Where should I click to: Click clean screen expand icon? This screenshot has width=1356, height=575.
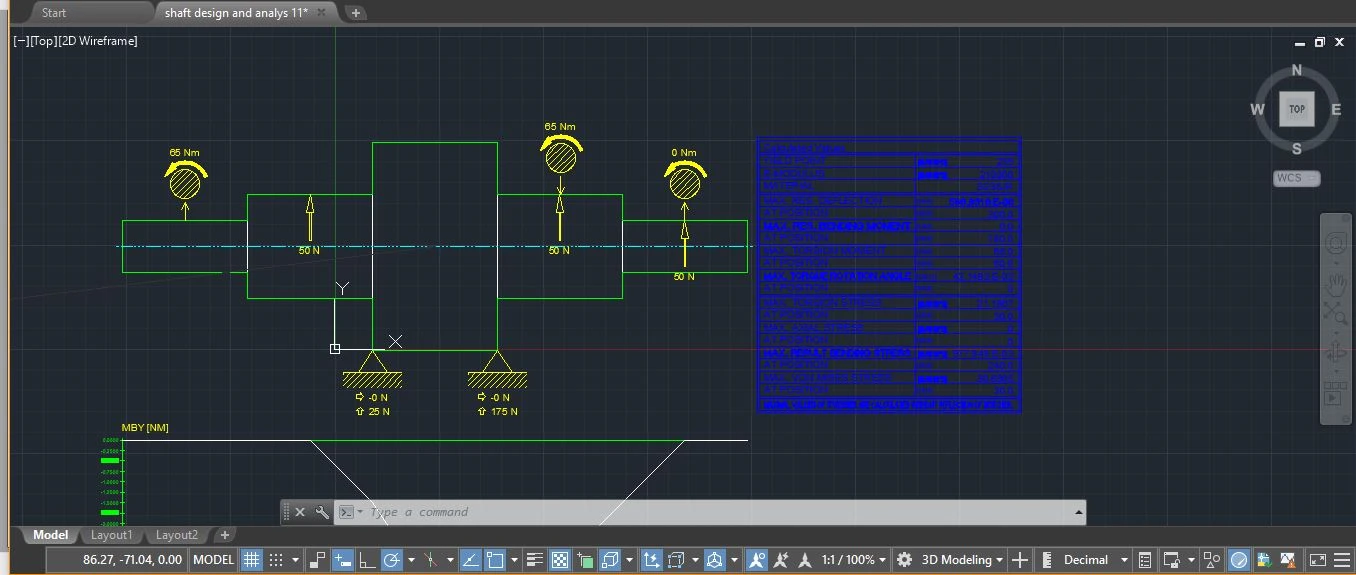(x=1318, y=560)
